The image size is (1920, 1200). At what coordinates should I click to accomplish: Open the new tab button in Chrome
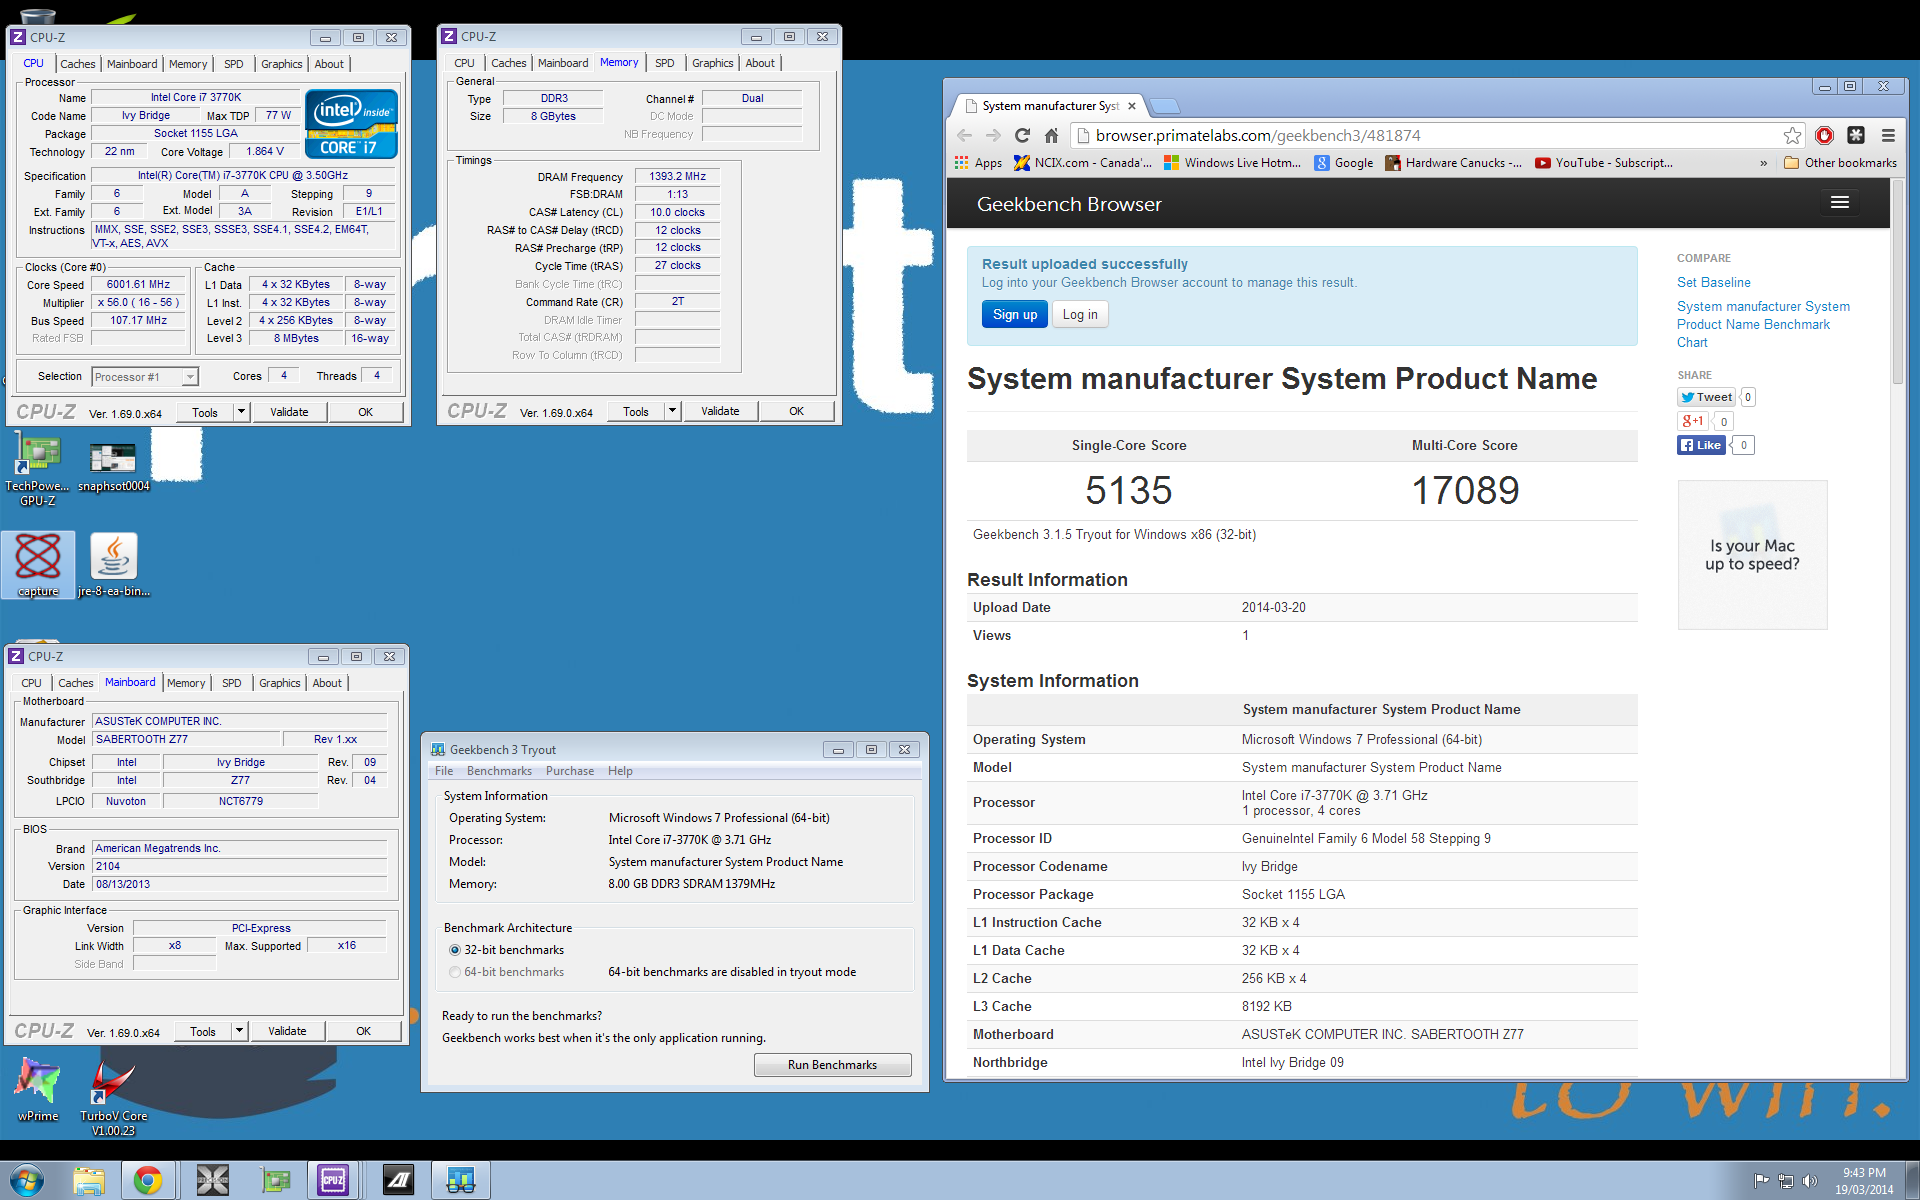click(x=1165, y=106)
